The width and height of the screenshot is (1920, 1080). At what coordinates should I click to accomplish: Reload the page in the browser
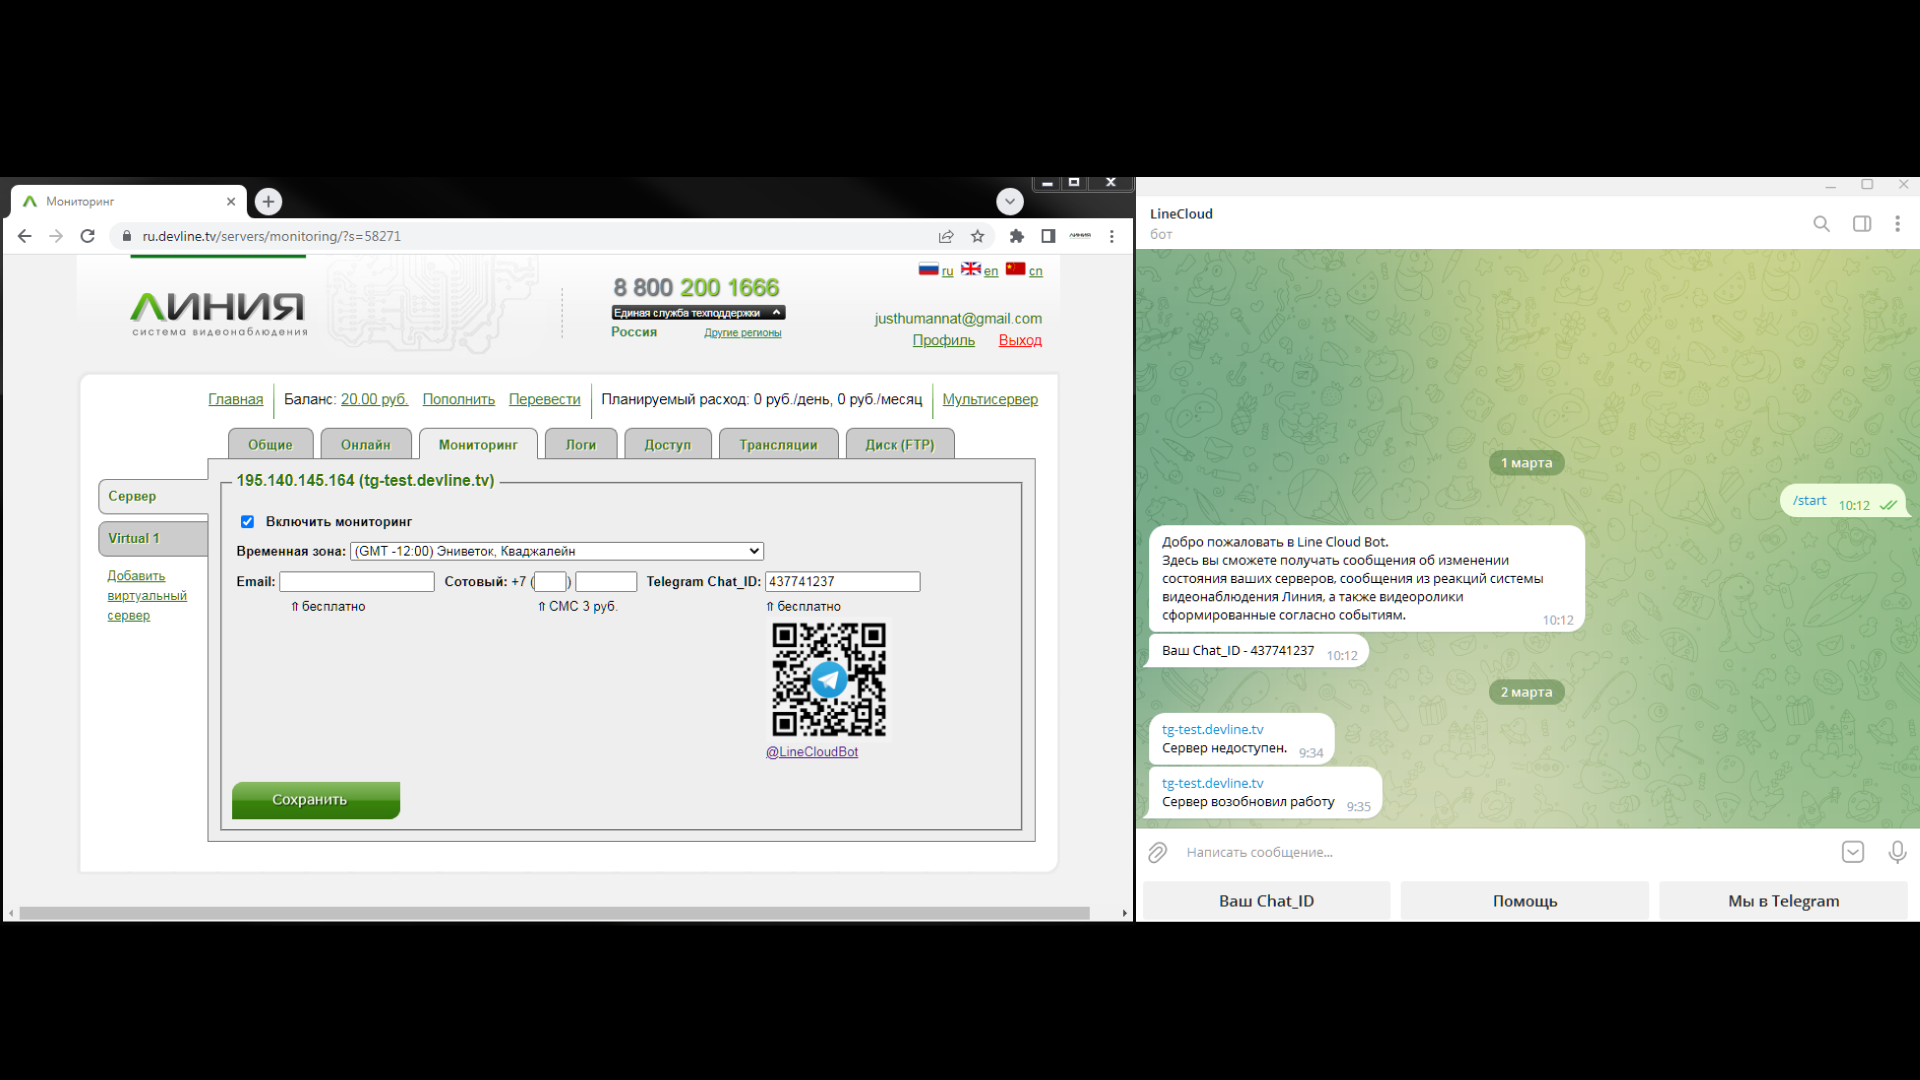[x=88, y=237]
